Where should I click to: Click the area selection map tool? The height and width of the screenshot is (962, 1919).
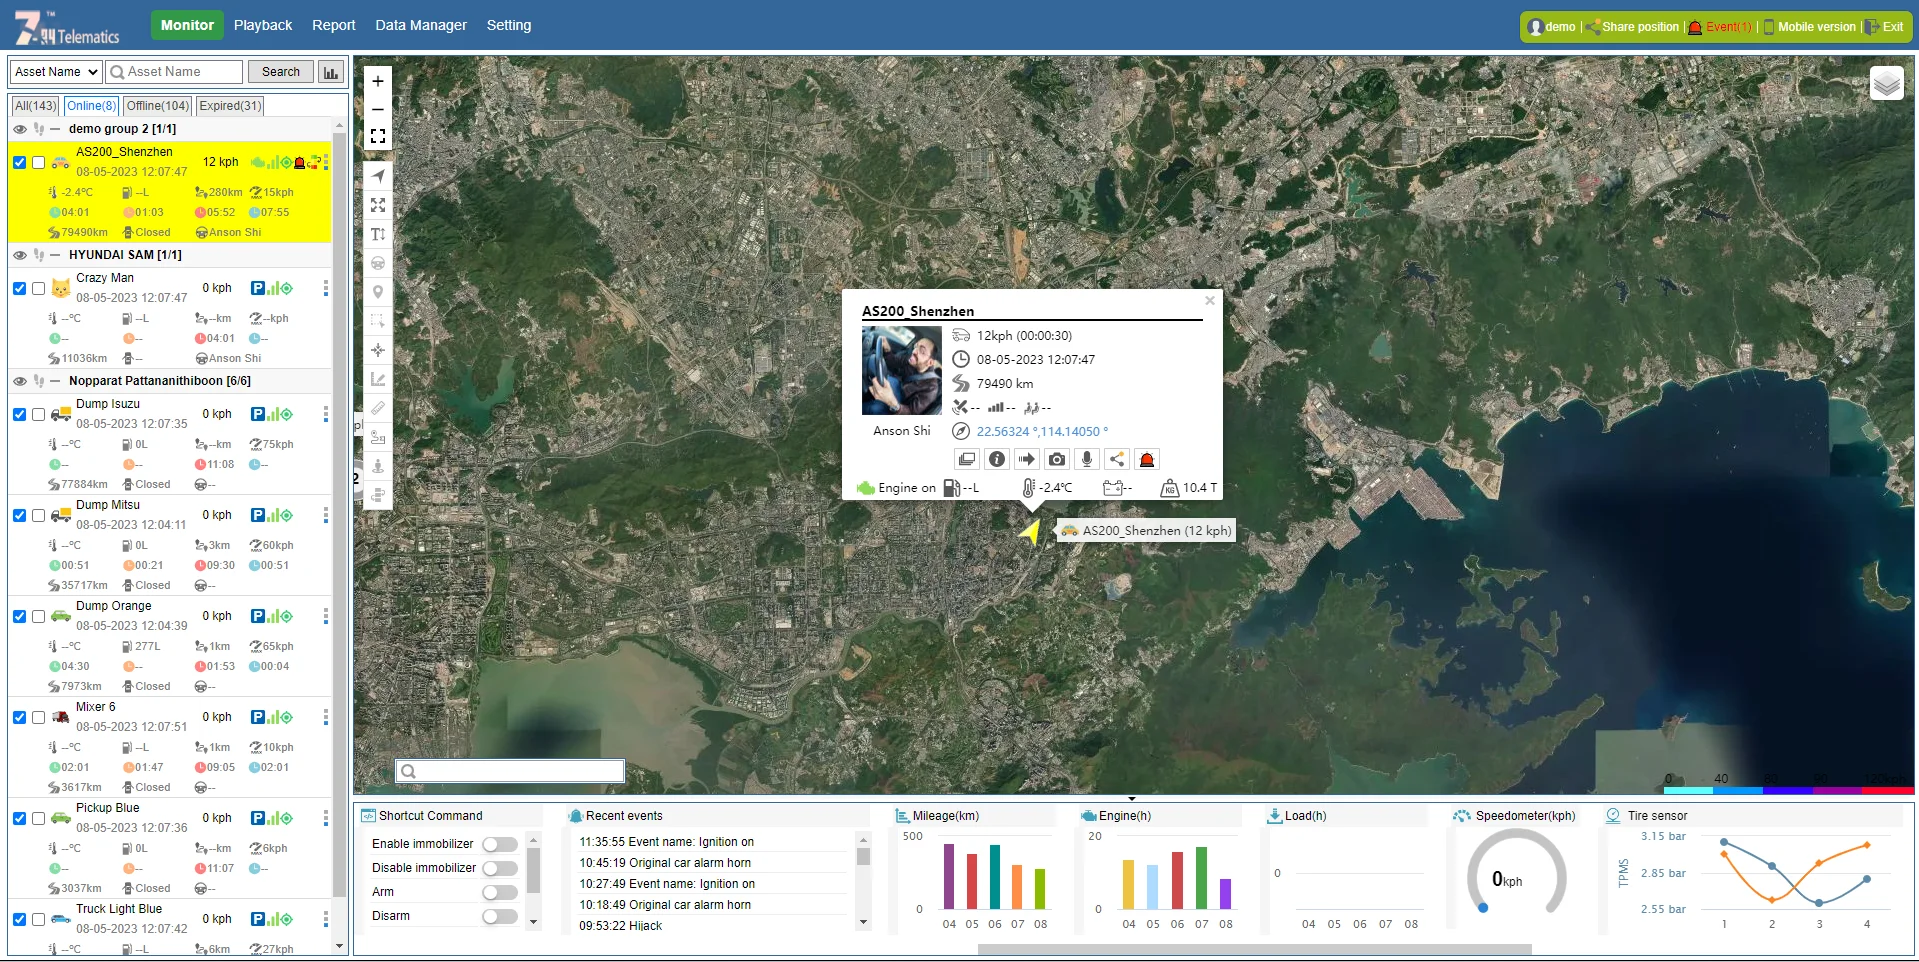(378, 321)
